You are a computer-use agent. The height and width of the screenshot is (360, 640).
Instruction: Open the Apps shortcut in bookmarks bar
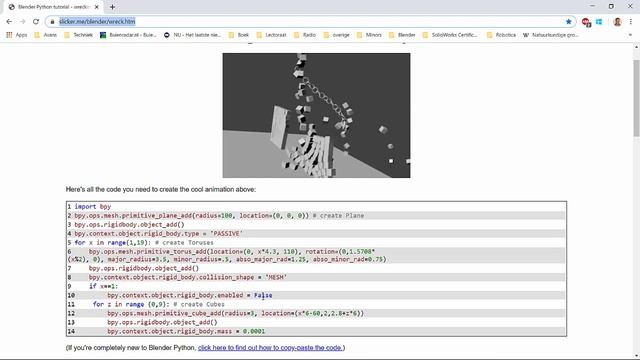pos(17,35)
